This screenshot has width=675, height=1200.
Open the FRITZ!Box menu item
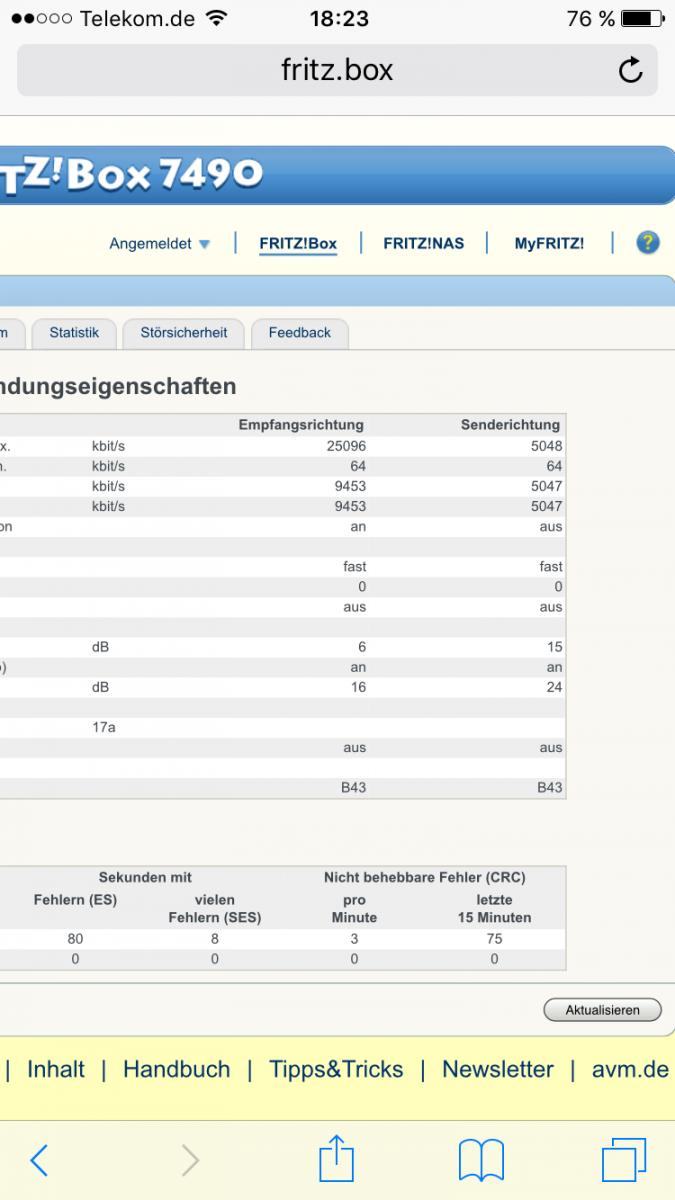click(298, 243)
